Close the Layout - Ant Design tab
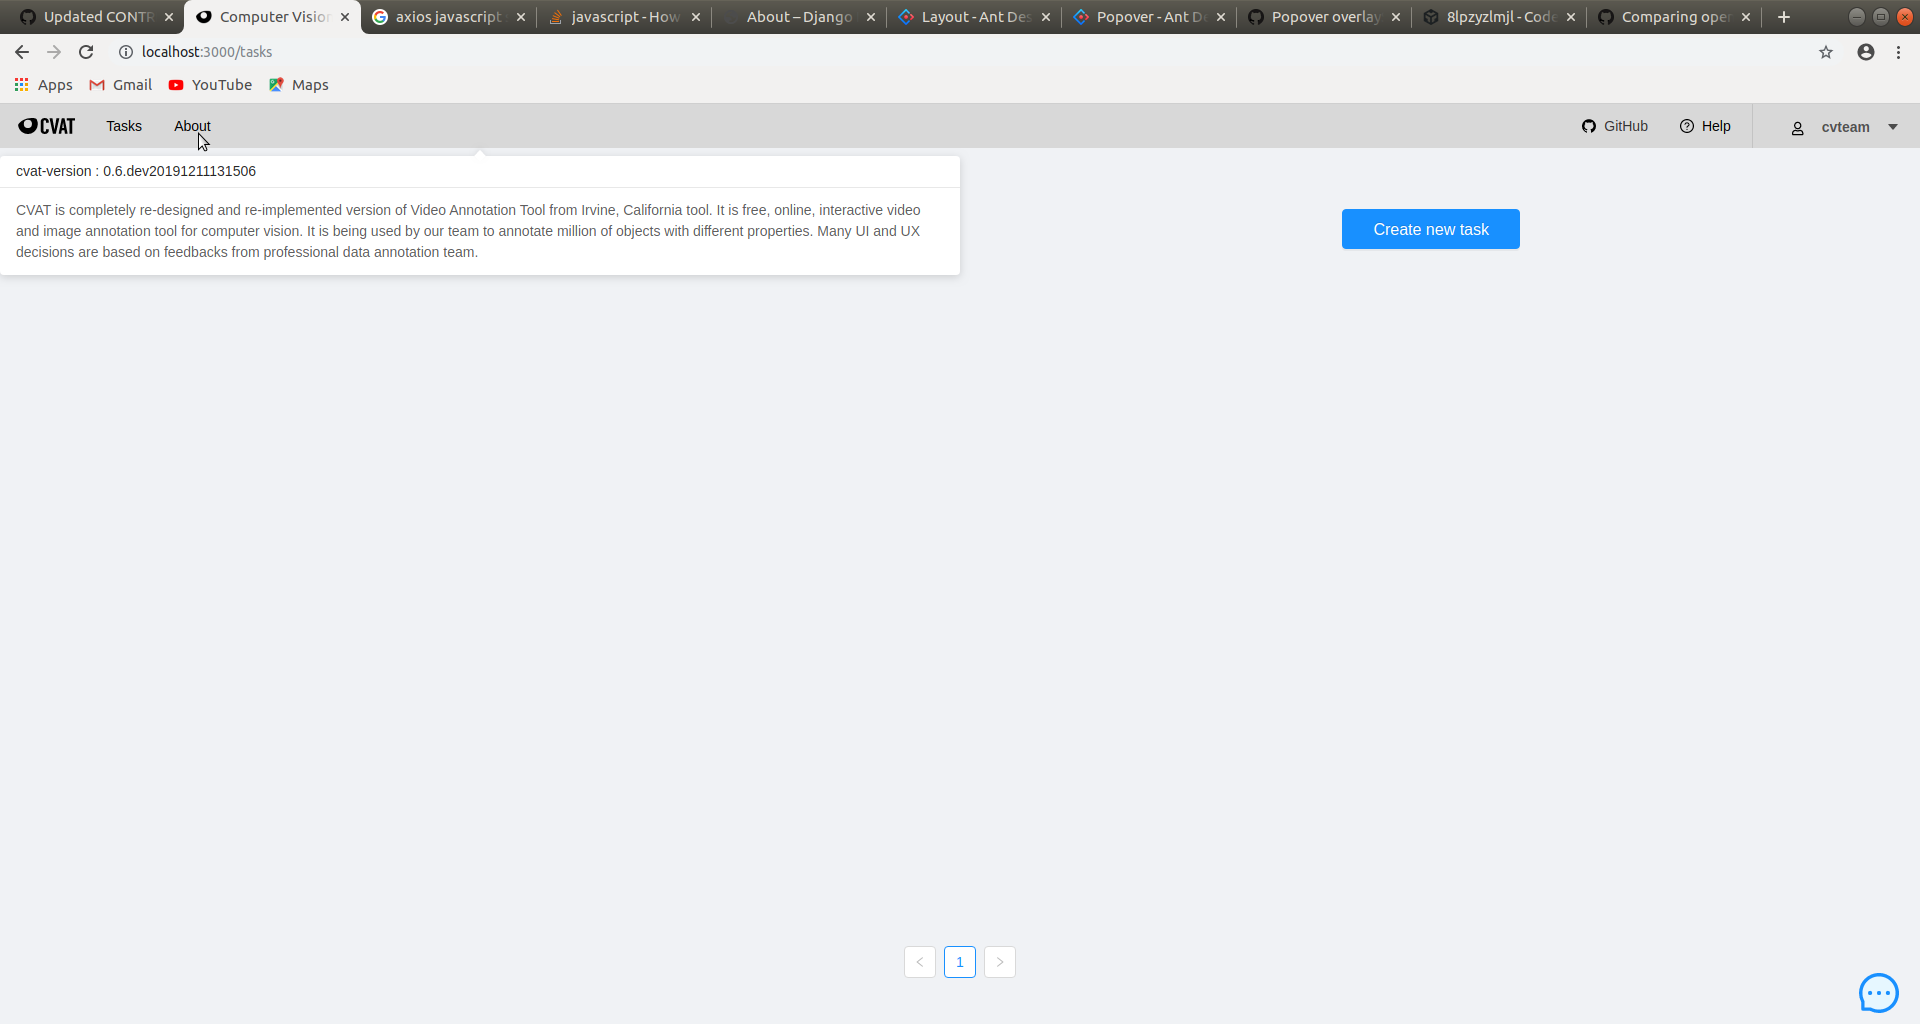 click(x=1046, y=17)
